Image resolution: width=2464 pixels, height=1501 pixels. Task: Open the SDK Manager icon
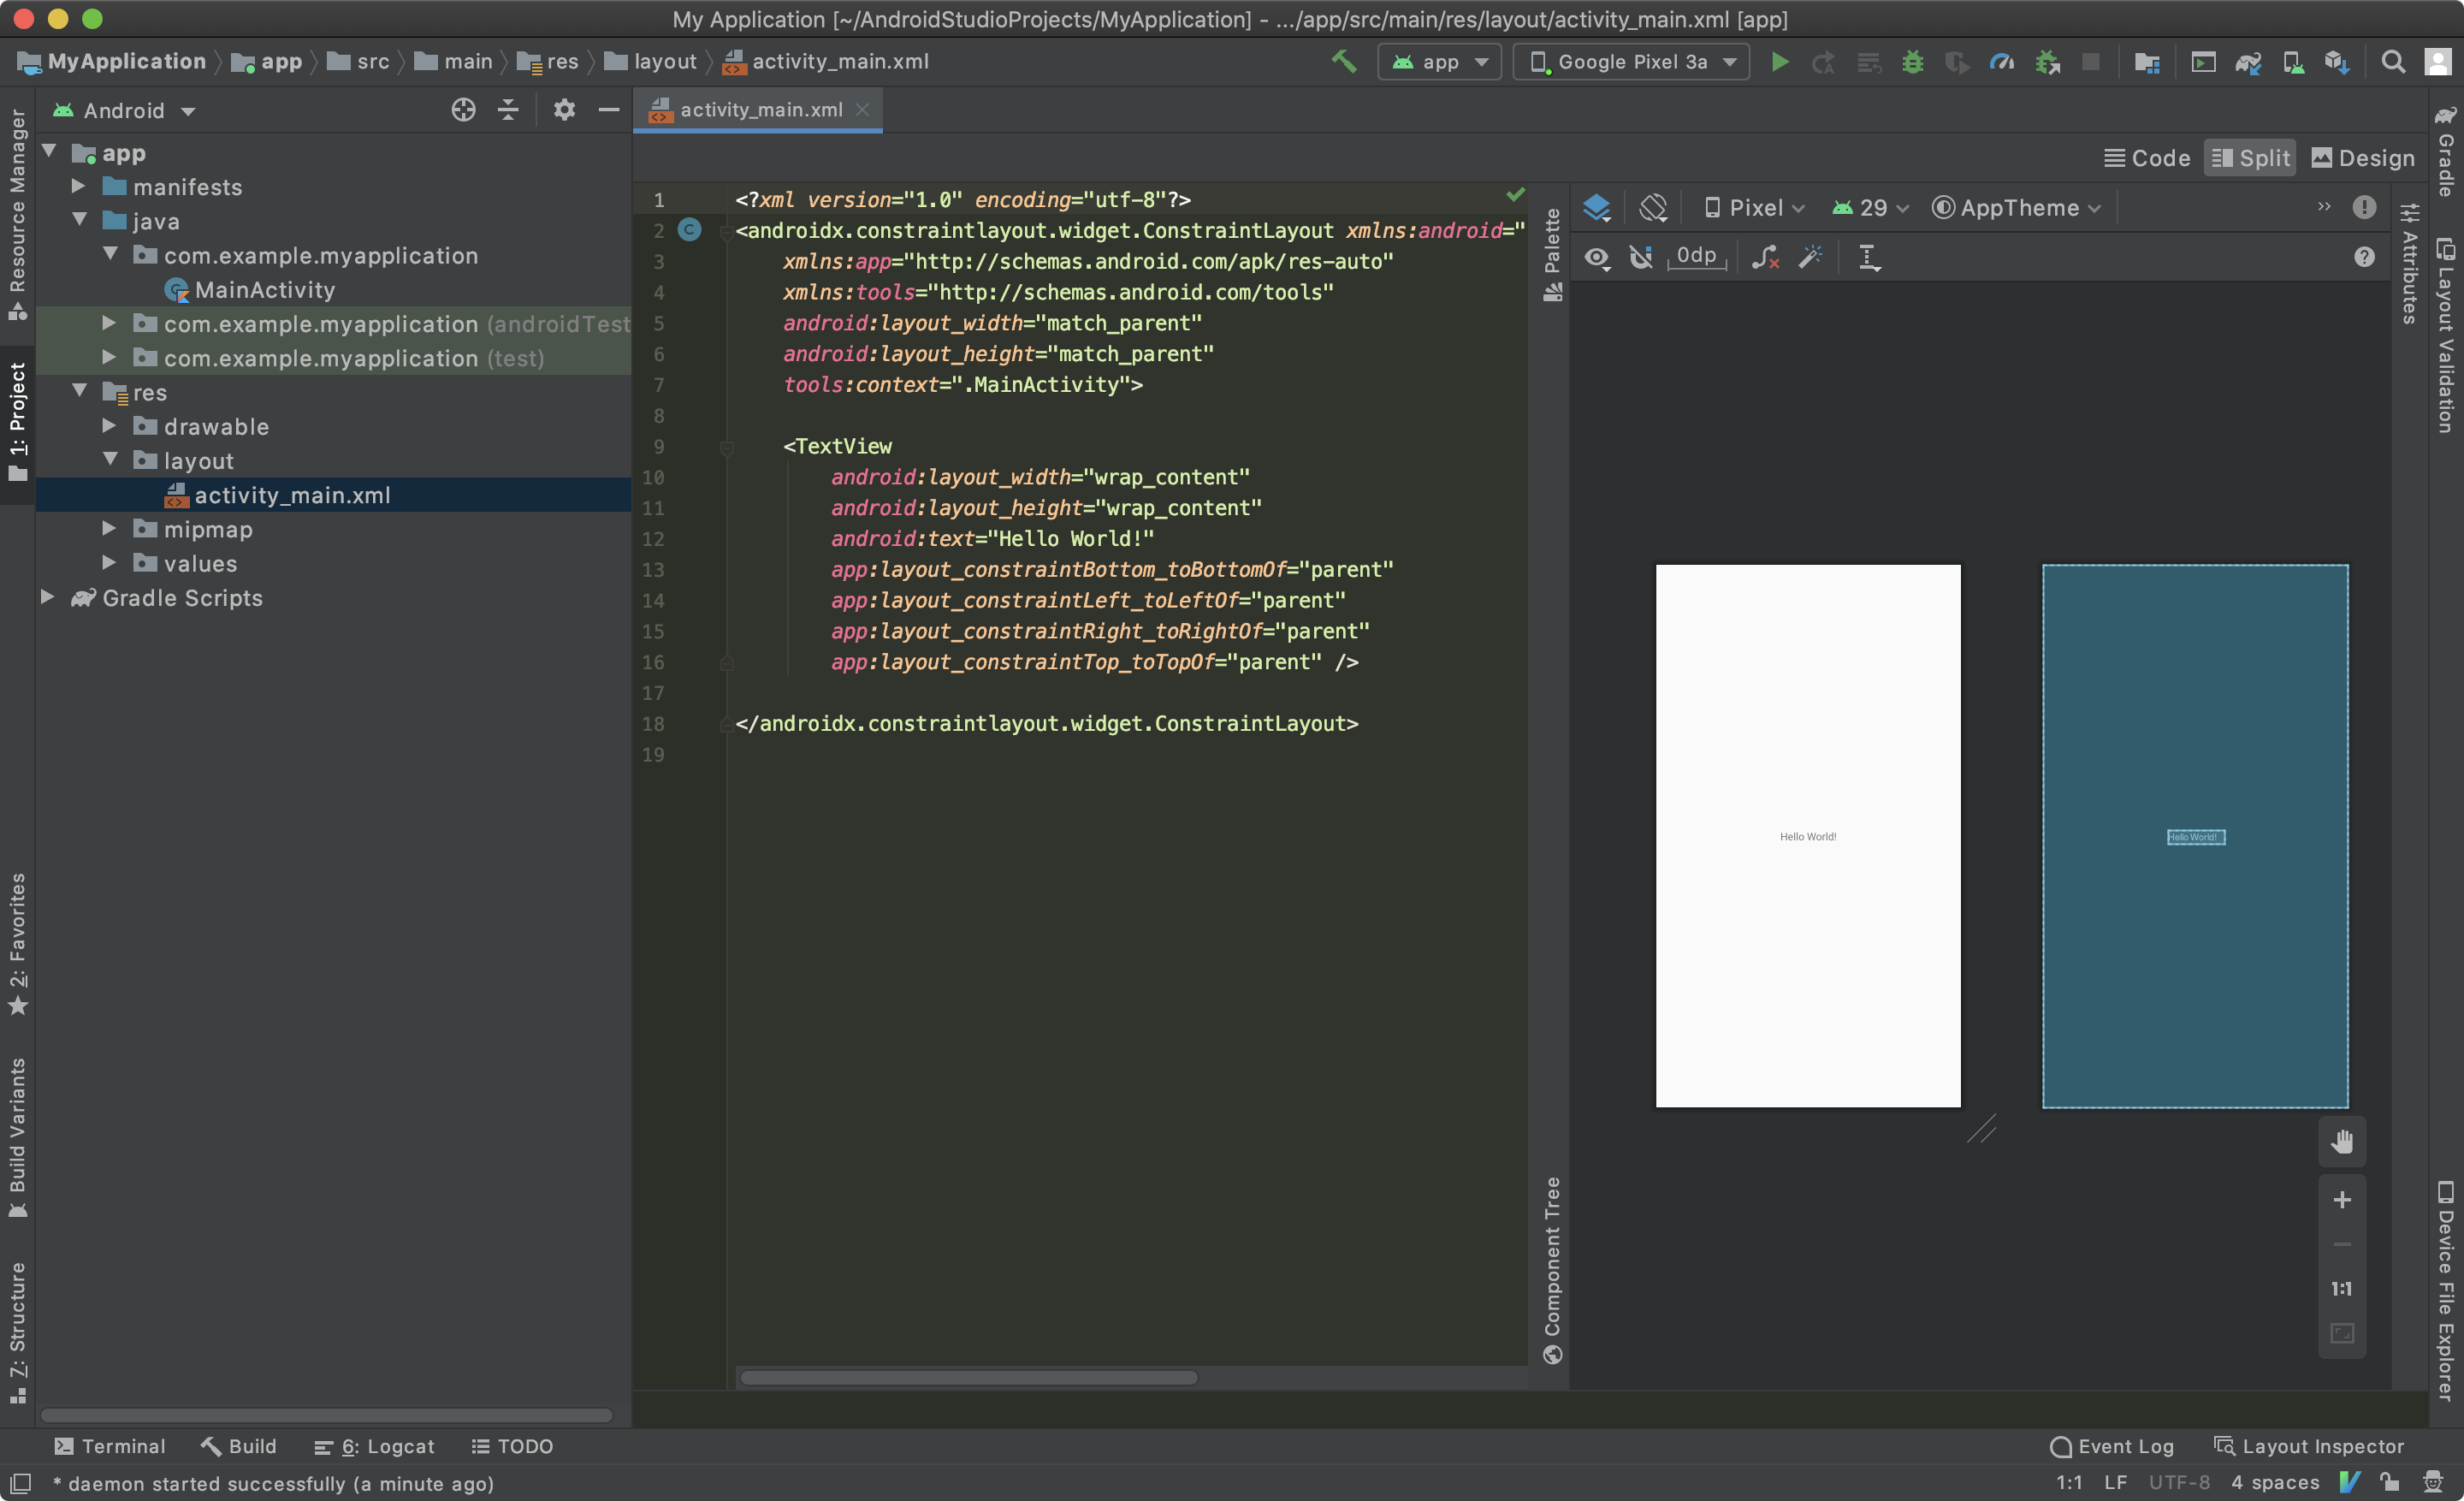coord(2337,61)
